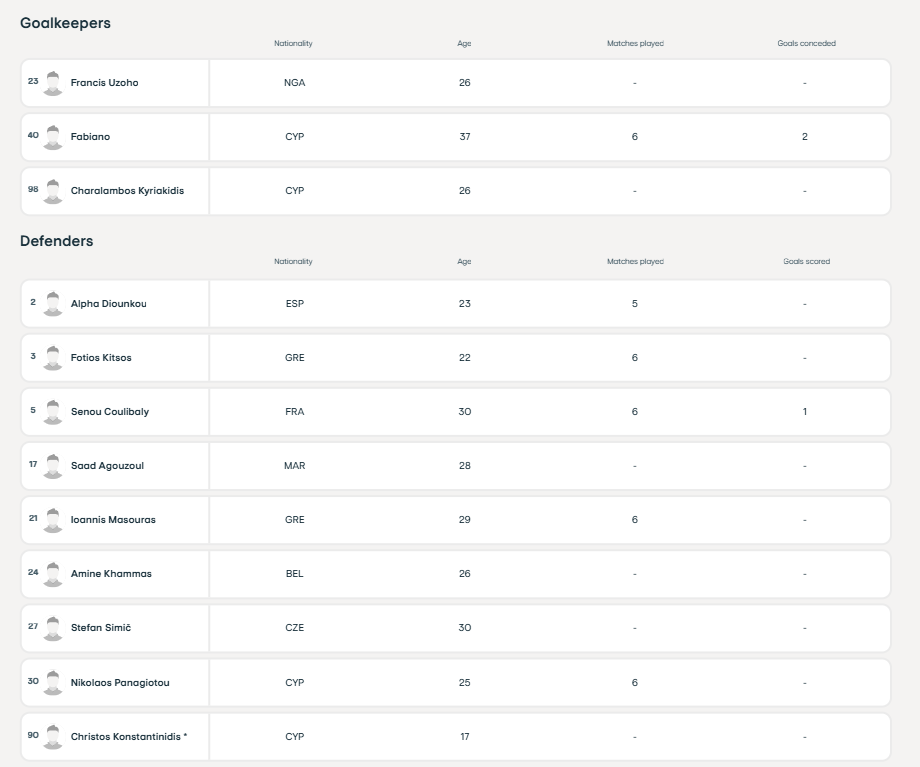Click Ioannis Masouras's avatar icon
Viewport: 920px width, 767px height.
(53, 520)
